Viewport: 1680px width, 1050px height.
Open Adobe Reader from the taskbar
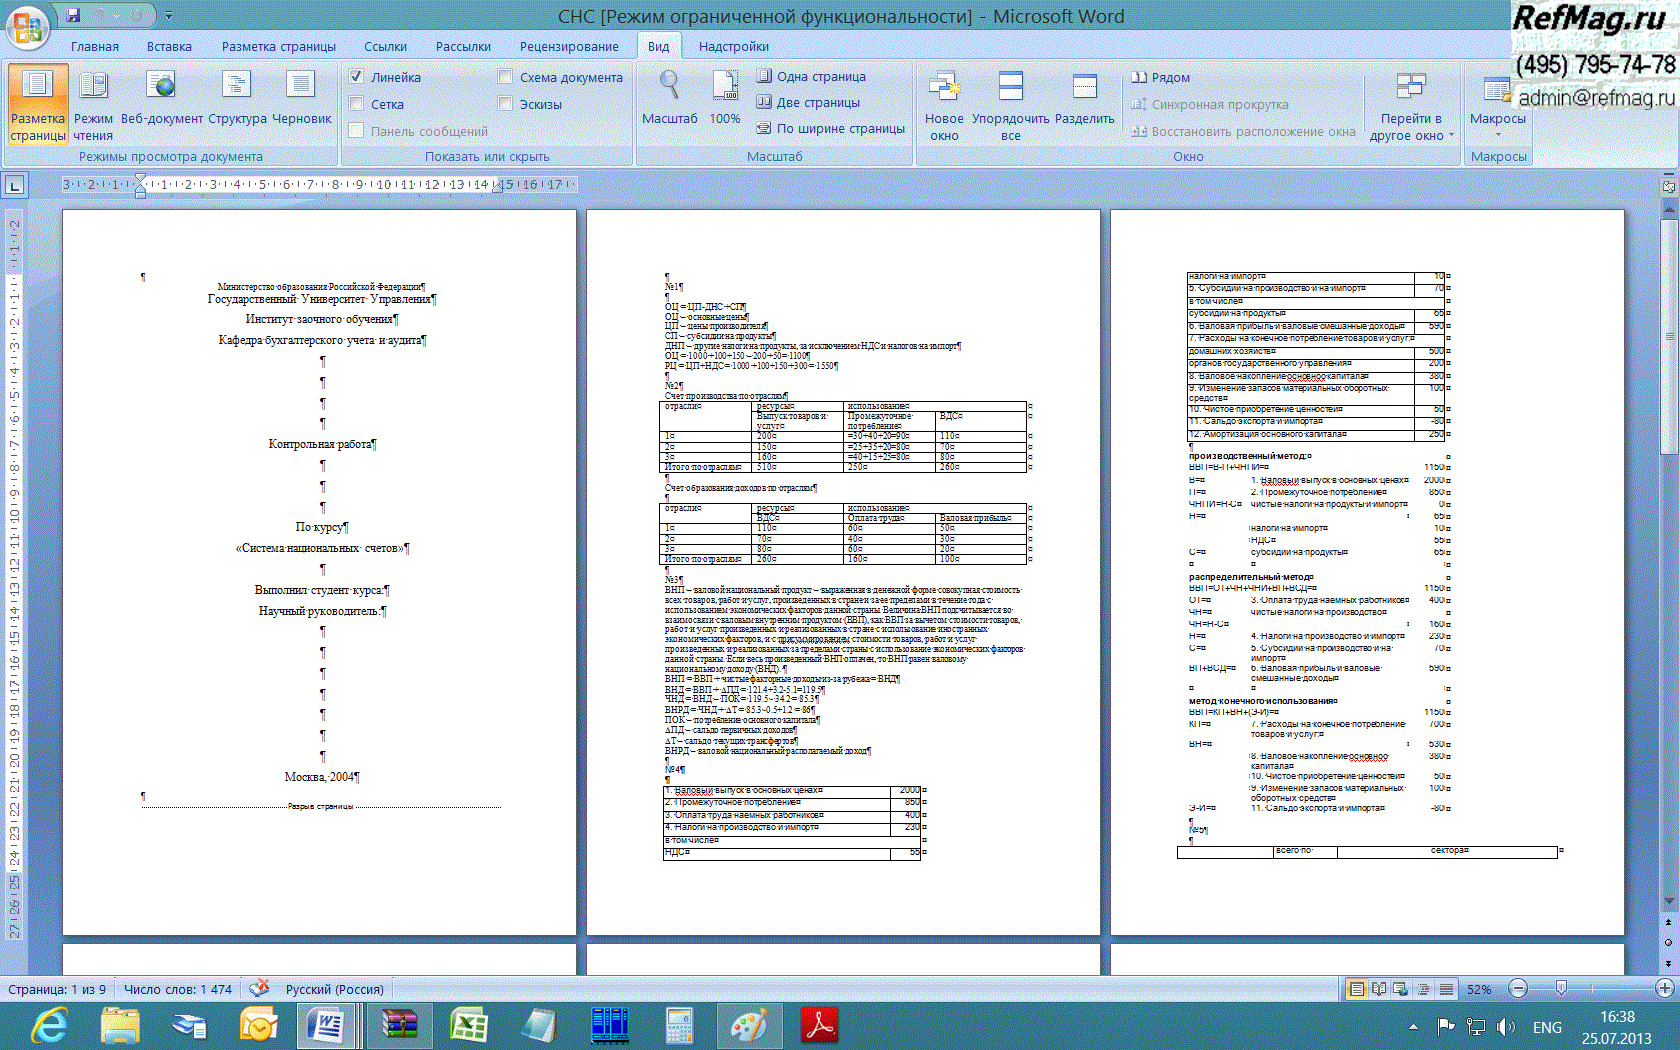tap(819, 1025)
